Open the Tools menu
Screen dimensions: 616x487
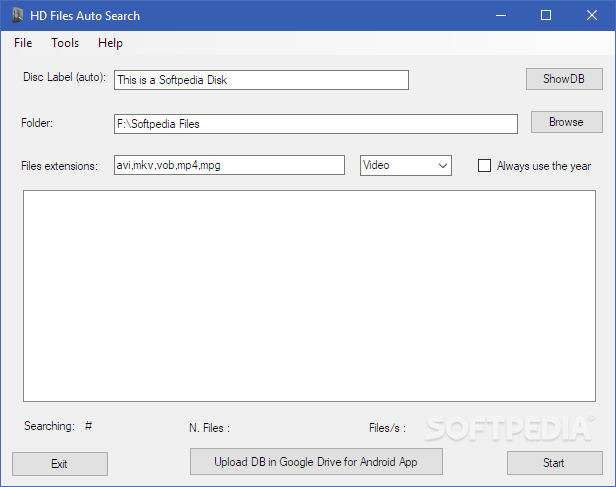[65, 43]
